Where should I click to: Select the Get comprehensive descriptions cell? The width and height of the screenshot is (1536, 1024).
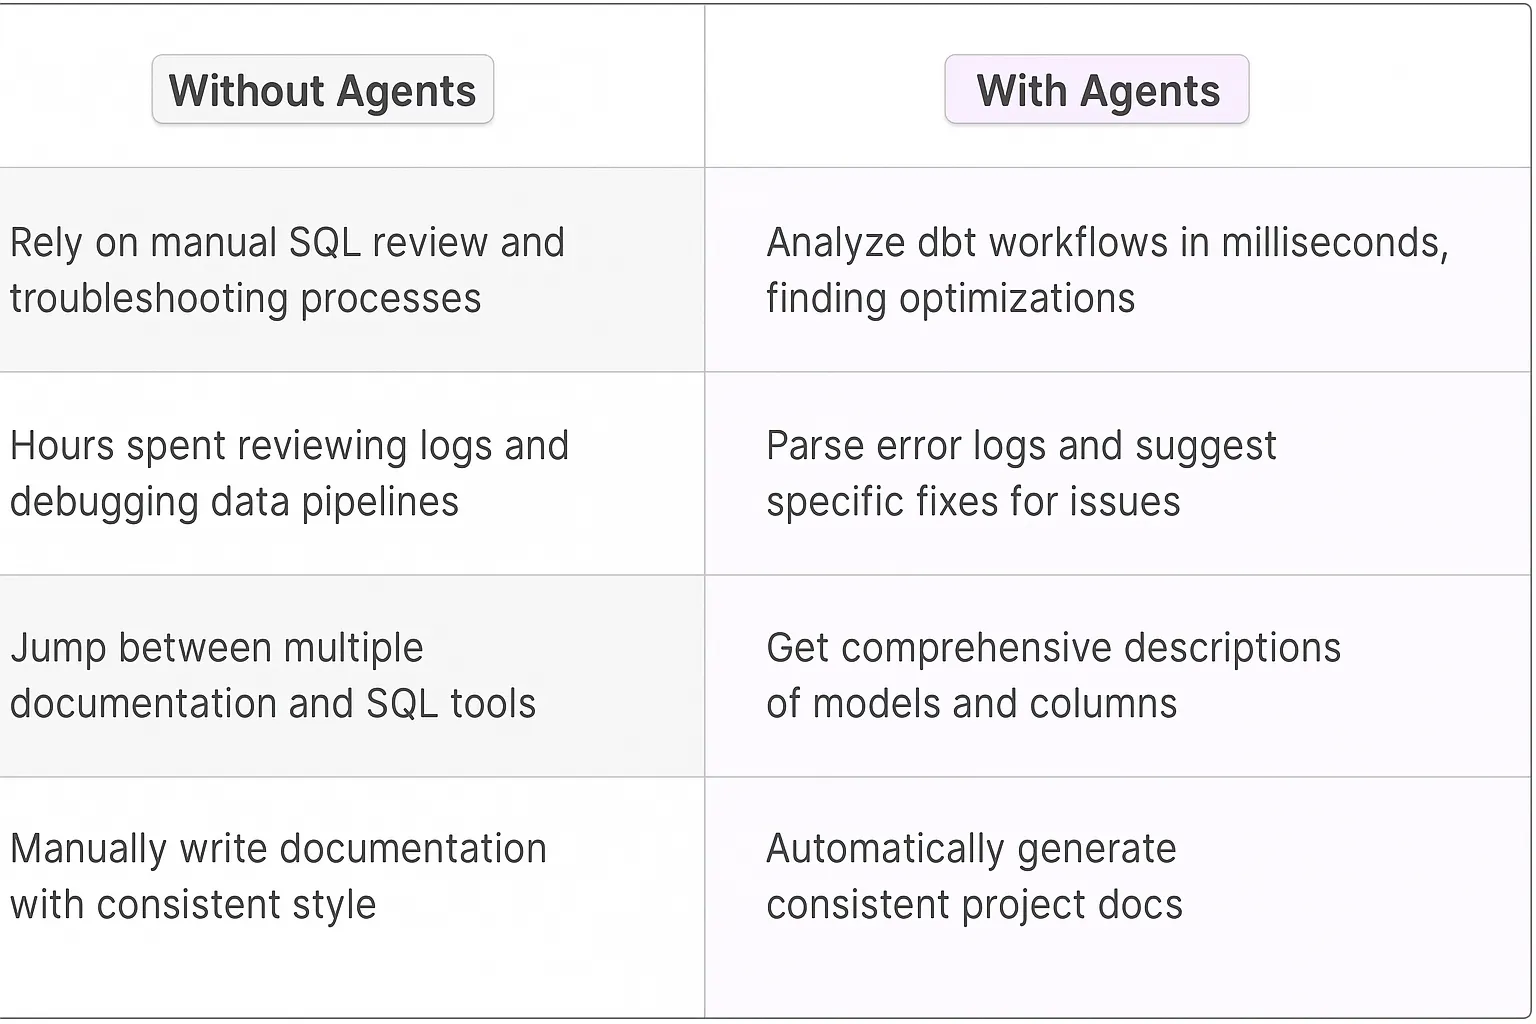pos(1117,675)
